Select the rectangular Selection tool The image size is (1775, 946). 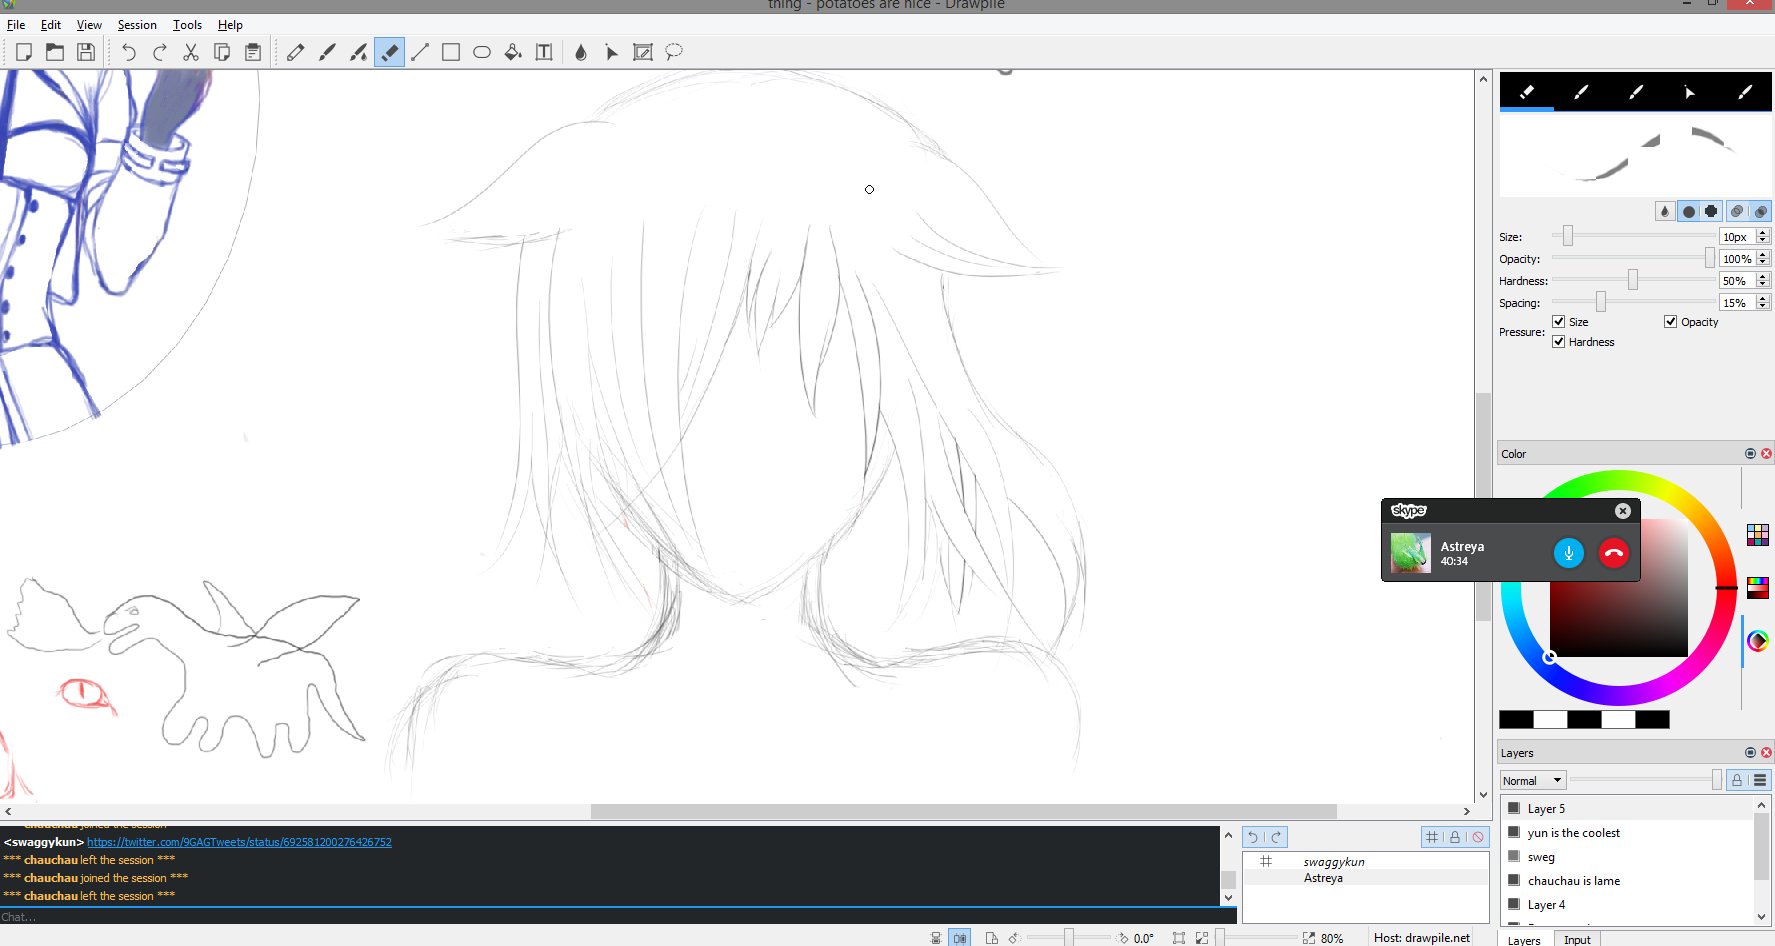(643, 52)
